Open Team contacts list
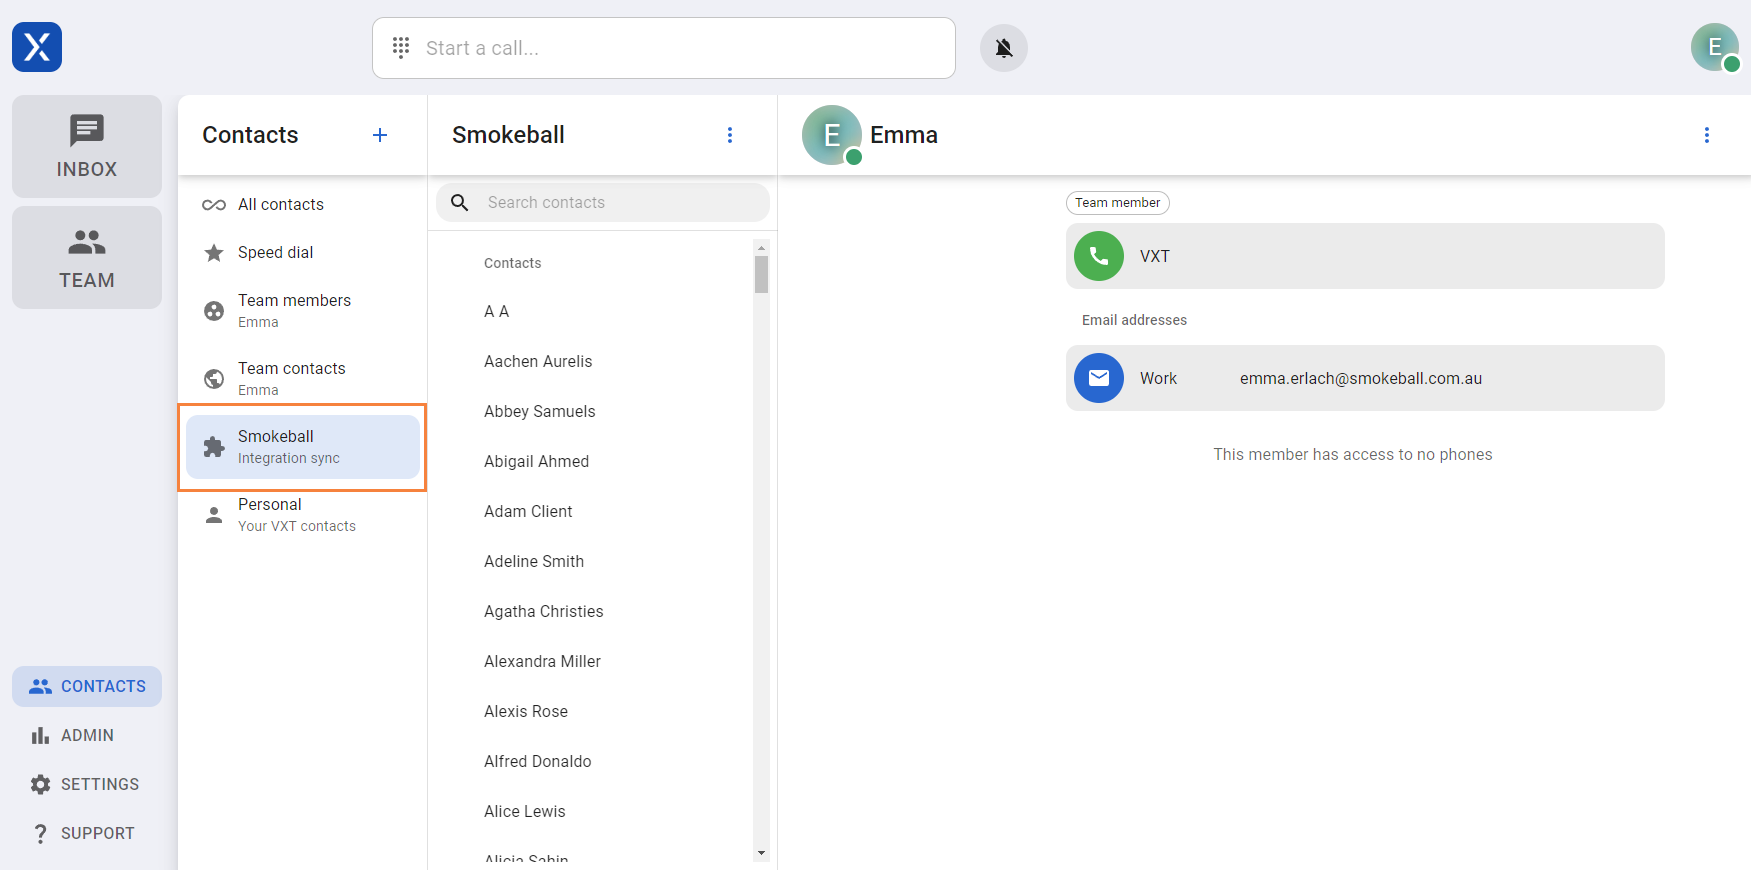This screenshot has height=870, width=1751. [302, 378]
